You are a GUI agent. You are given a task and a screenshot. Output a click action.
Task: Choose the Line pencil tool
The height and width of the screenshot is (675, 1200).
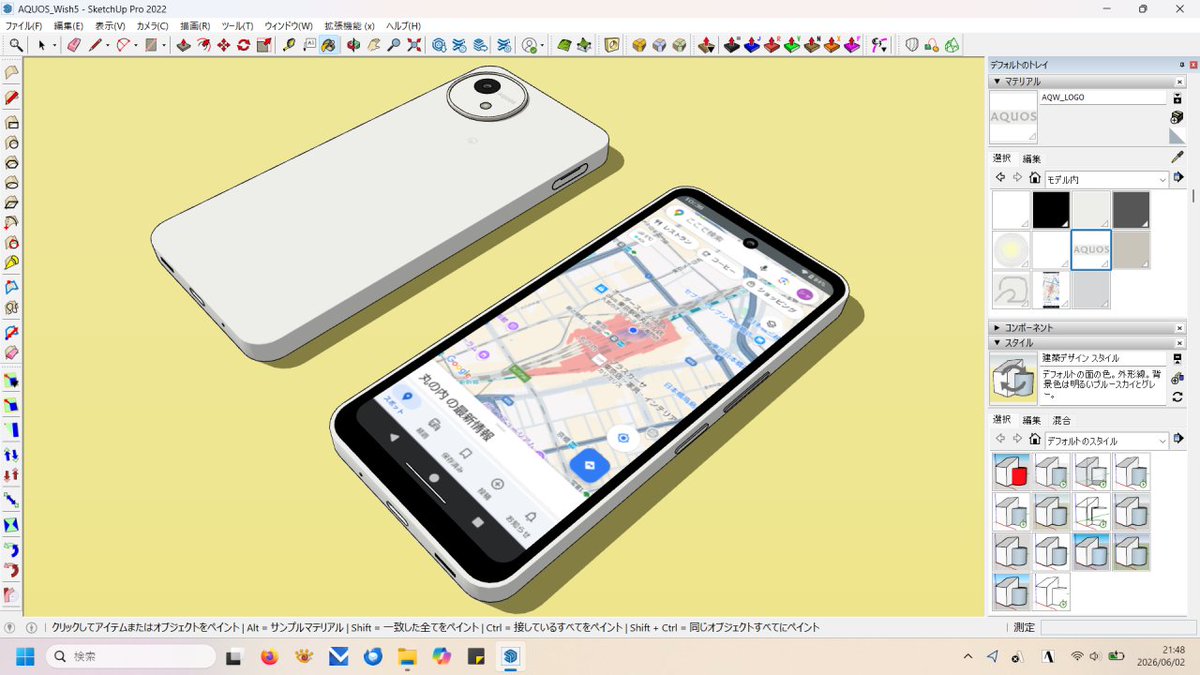click(x=94, y=45)
